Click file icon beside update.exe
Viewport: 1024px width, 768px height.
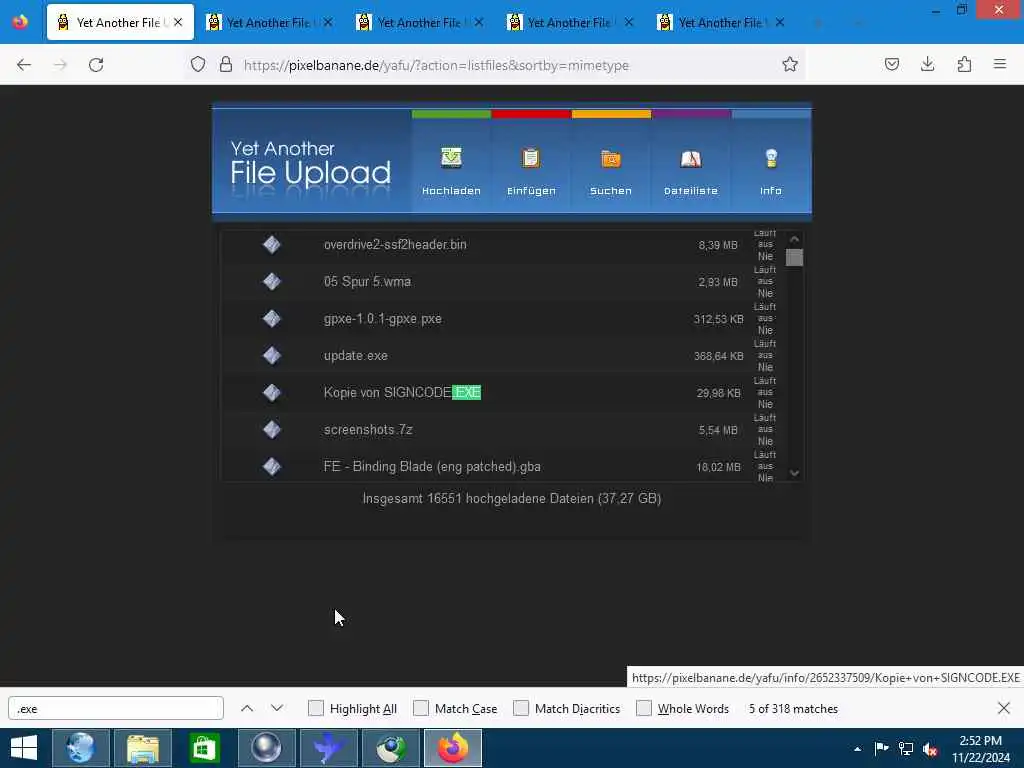pyautogui.click(x=272, y=356)
